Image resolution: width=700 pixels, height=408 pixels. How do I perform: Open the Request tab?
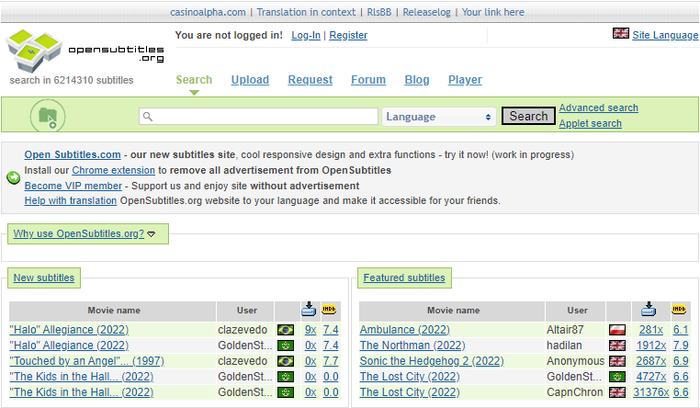(x=310, y=79)
